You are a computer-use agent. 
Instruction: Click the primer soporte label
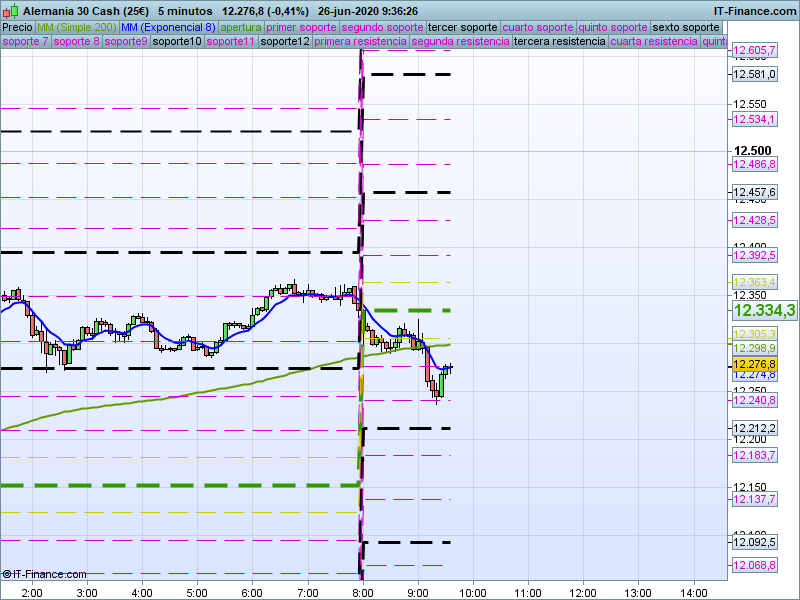click(302, 27)
